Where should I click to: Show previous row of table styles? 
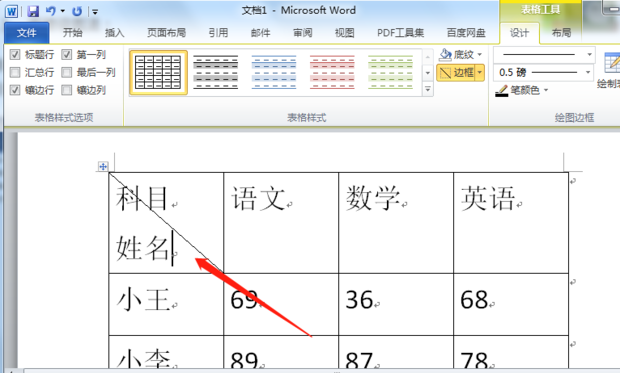(427, 57)
